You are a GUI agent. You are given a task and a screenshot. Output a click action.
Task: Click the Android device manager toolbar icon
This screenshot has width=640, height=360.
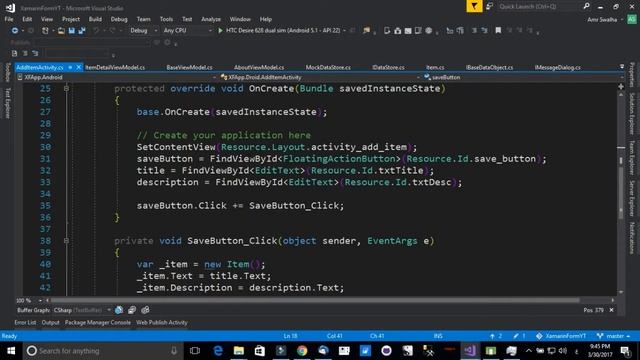pos(387,31)
